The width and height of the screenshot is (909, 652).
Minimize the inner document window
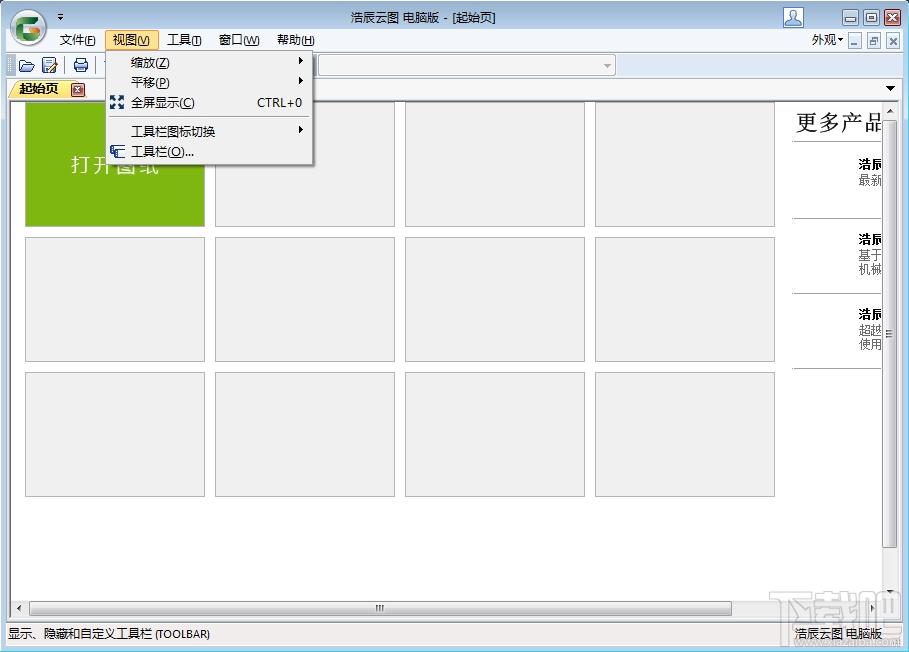click(855, 41)
